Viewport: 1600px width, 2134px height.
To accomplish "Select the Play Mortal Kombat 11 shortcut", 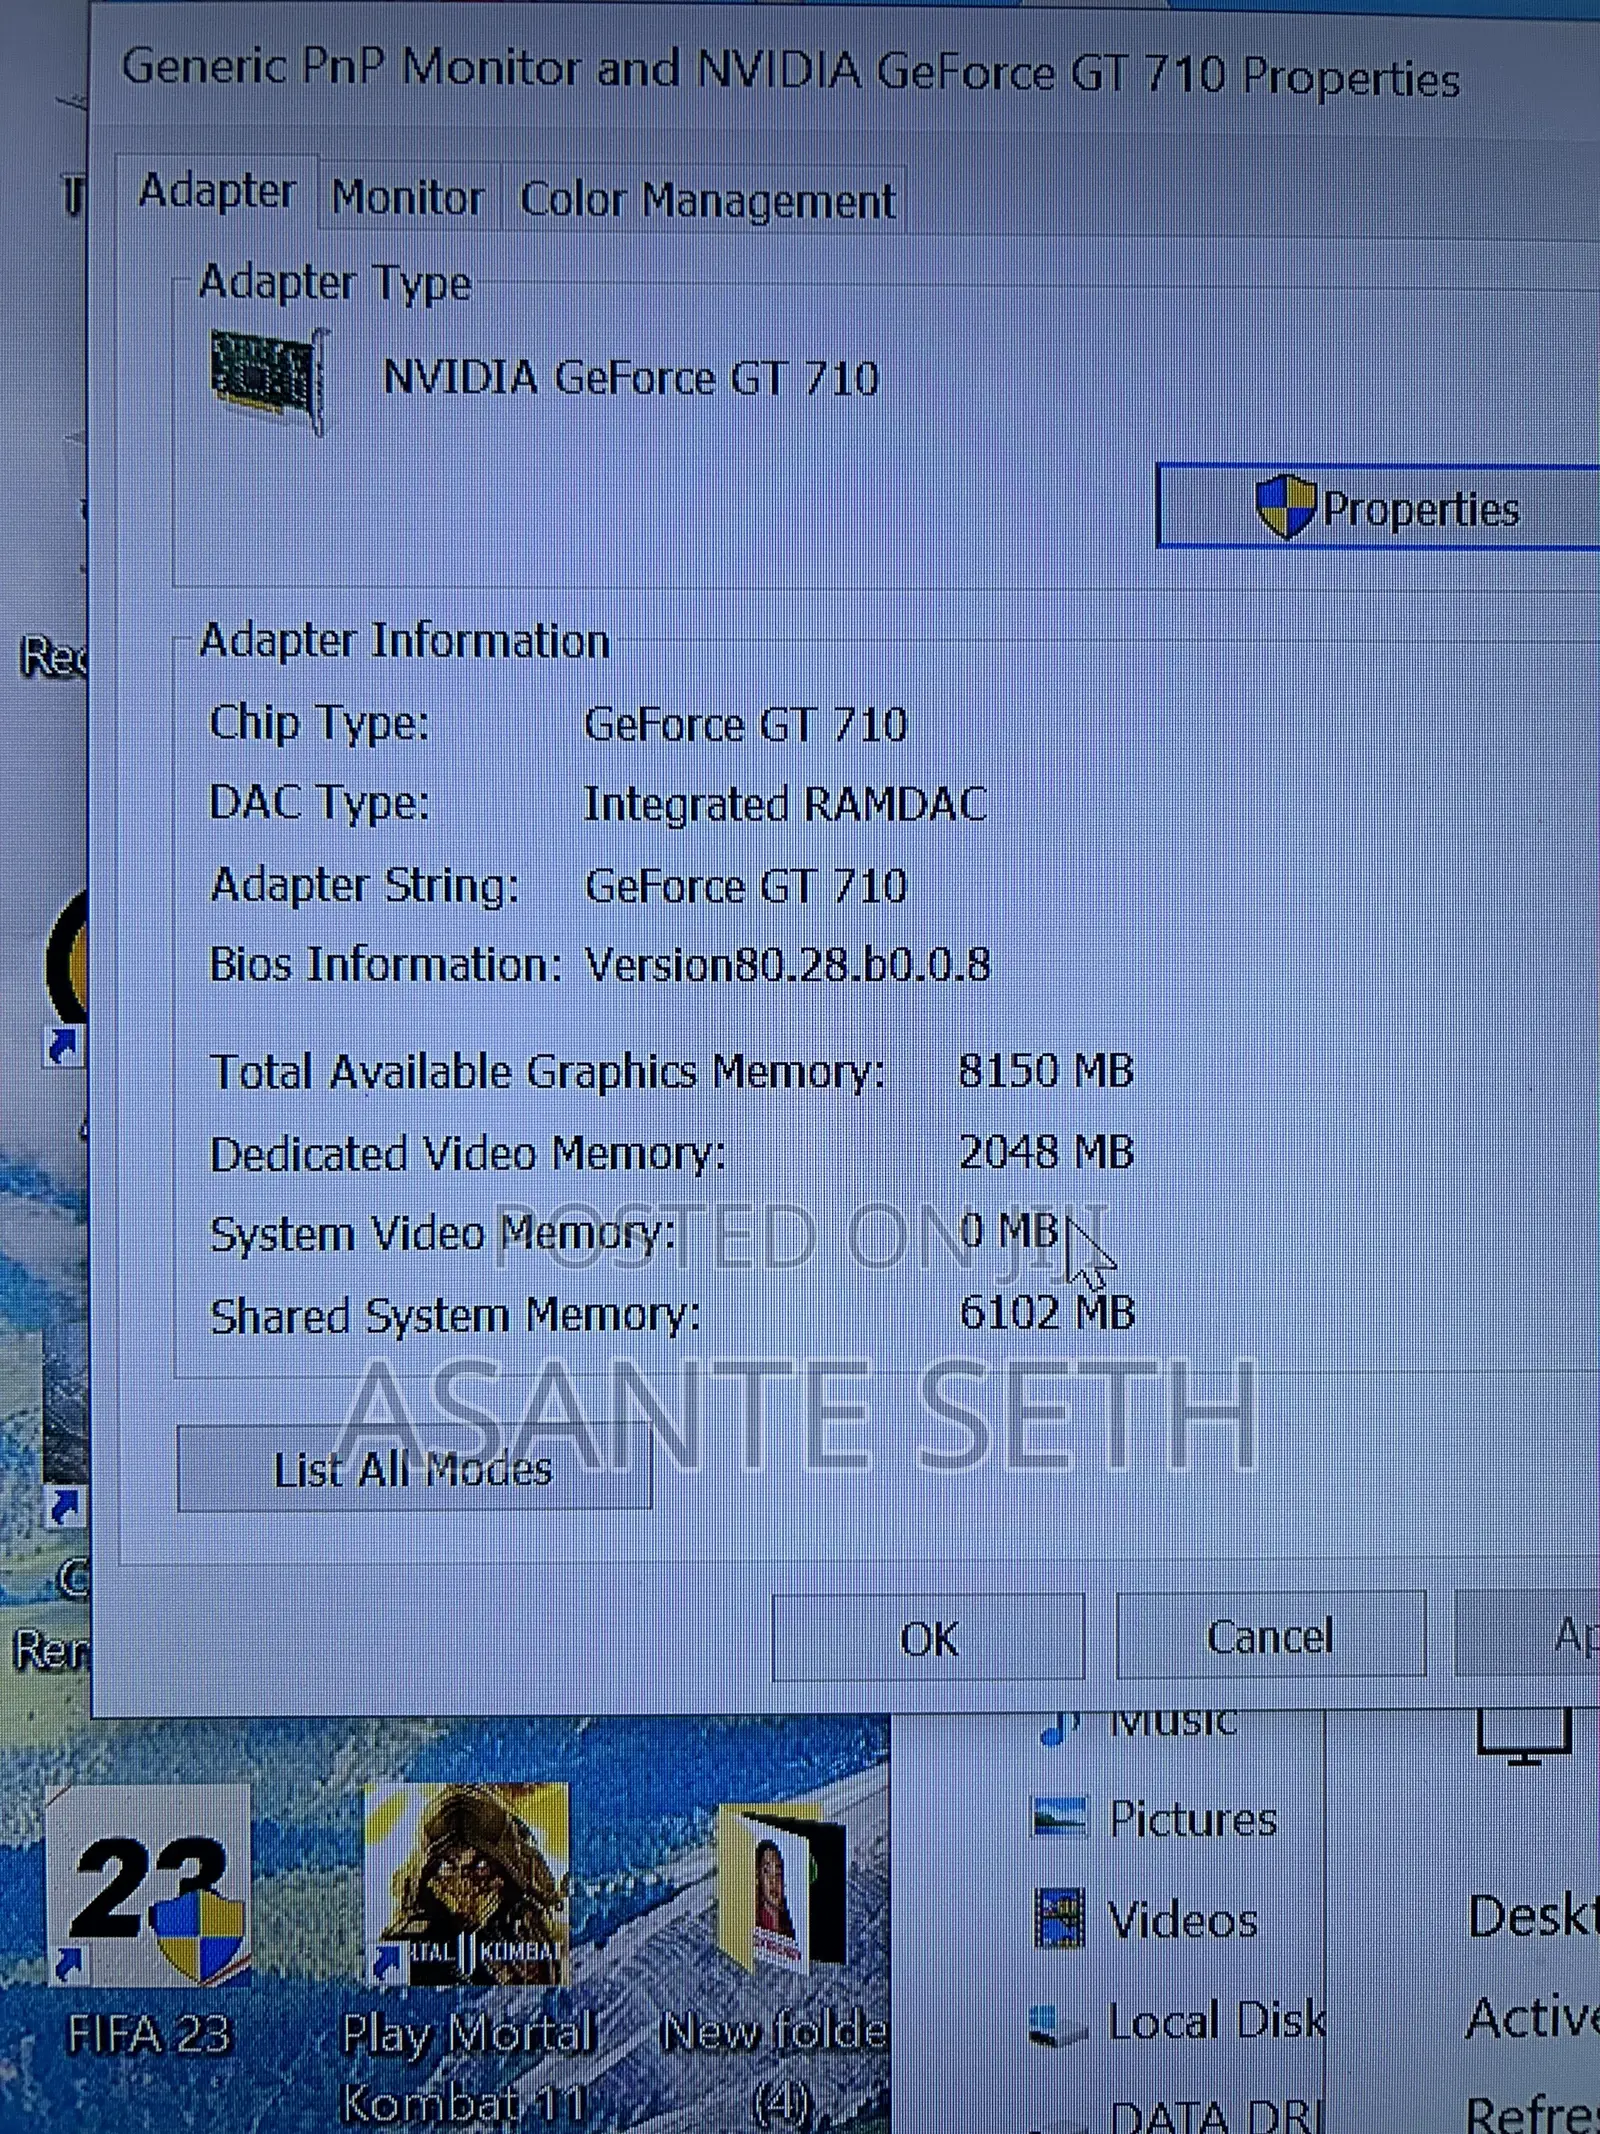I will pyautogui.click(x=468, y=1953).
